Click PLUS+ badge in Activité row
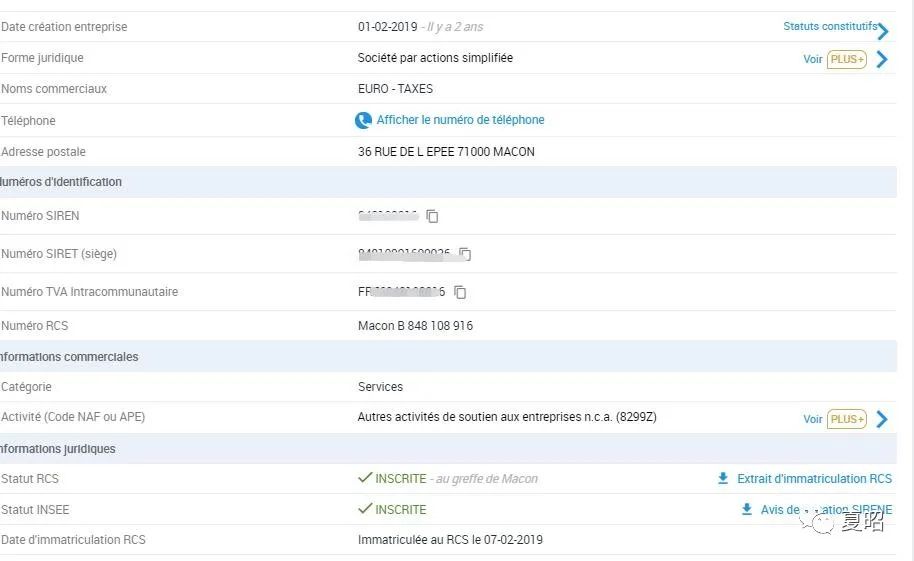 pos(847,419)
